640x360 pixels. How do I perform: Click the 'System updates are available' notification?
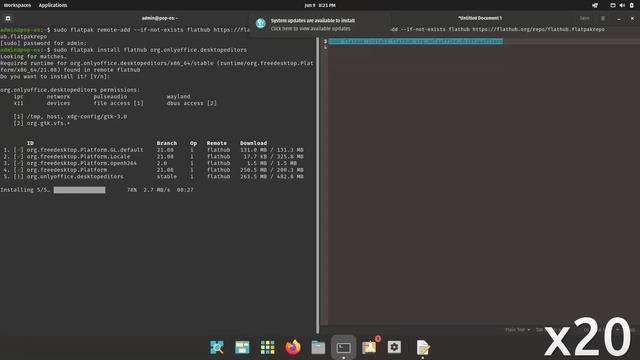320,24
